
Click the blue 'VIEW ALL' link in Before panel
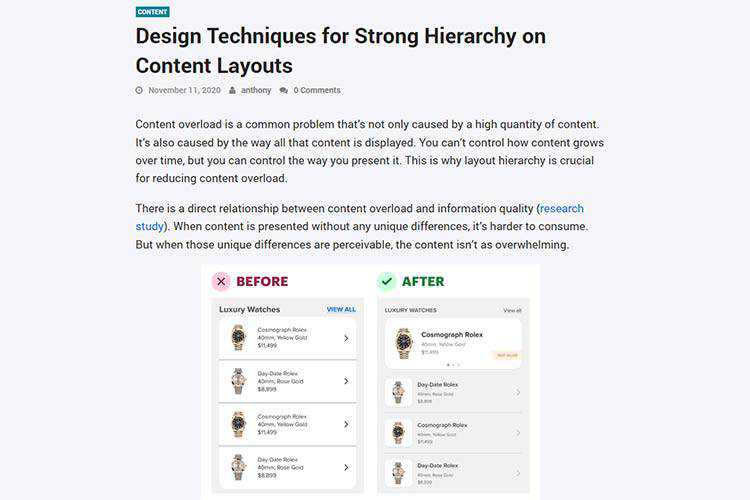(x=341, y=310)
